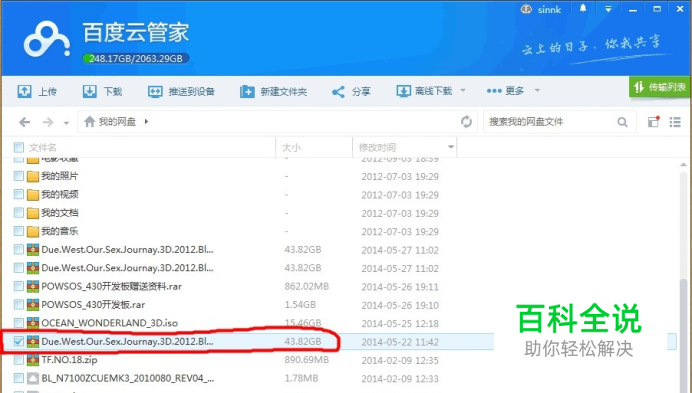
Task: Check the box for 我的音乐
Action: [x=19, y=231]
